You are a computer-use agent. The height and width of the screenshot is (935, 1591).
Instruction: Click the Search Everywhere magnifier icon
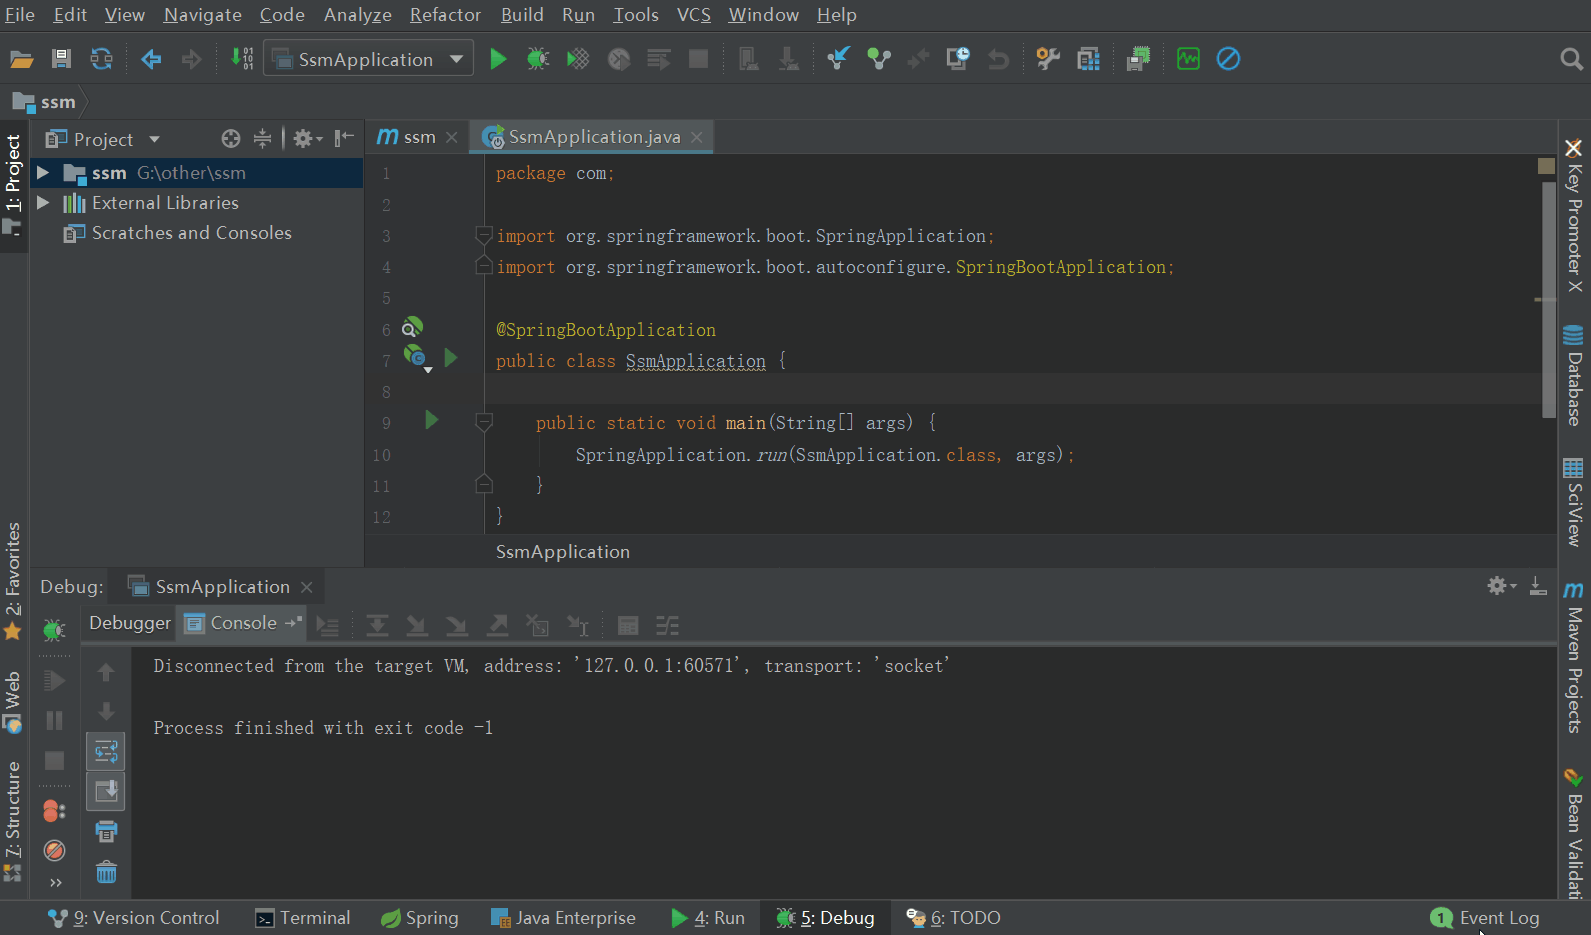[1570, 59]
